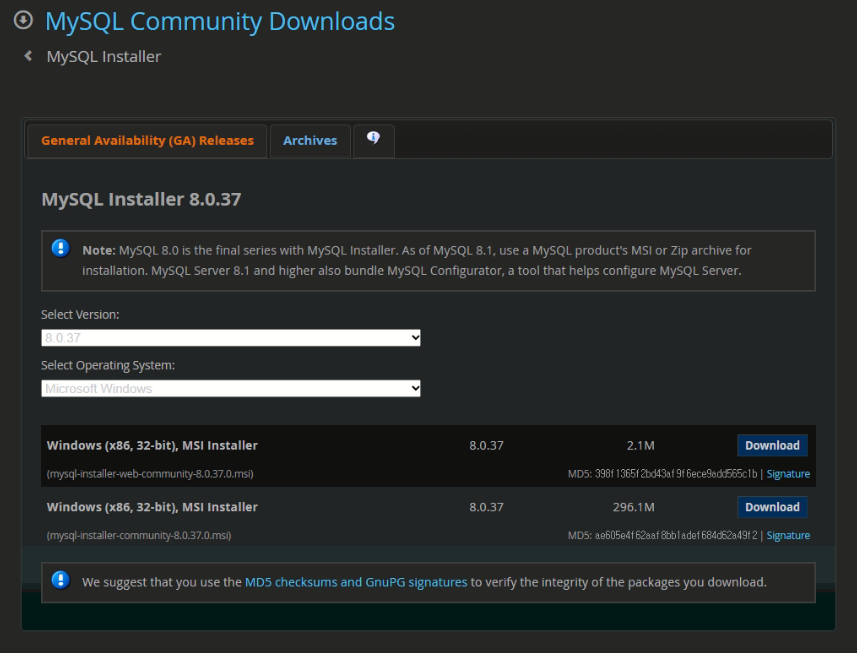Download the 2.1M web community MSI installer

[x=772, y=445]
